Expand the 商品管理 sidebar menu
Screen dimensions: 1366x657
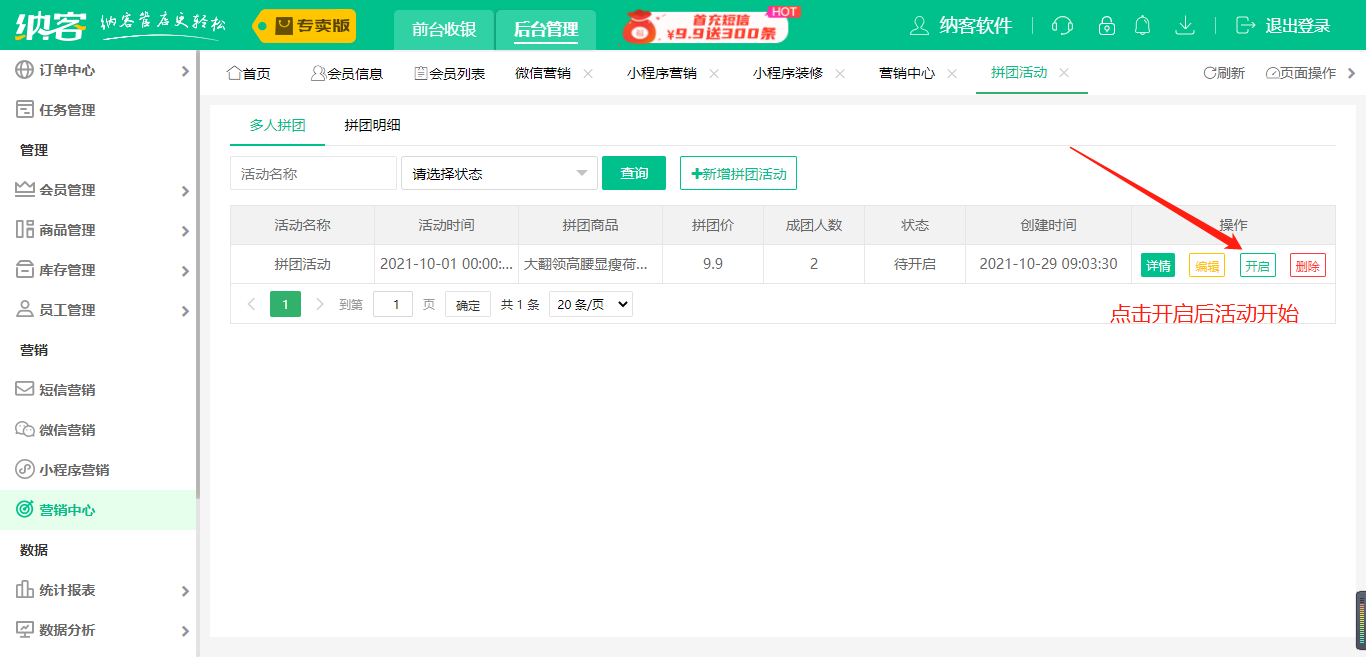click(x=100, y=230)
